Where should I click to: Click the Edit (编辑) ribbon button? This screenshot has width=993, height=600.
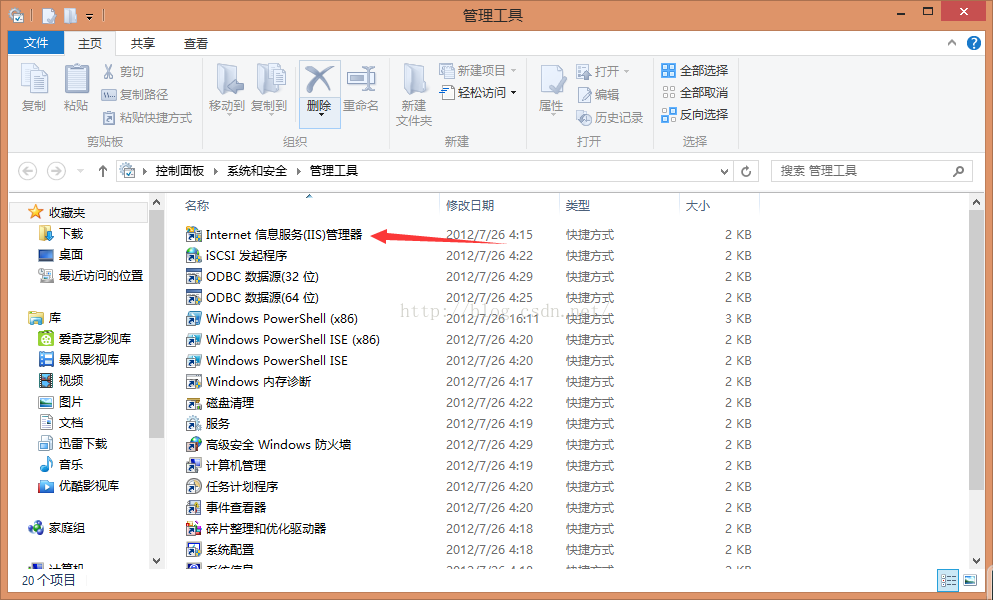tap(598, 94)
